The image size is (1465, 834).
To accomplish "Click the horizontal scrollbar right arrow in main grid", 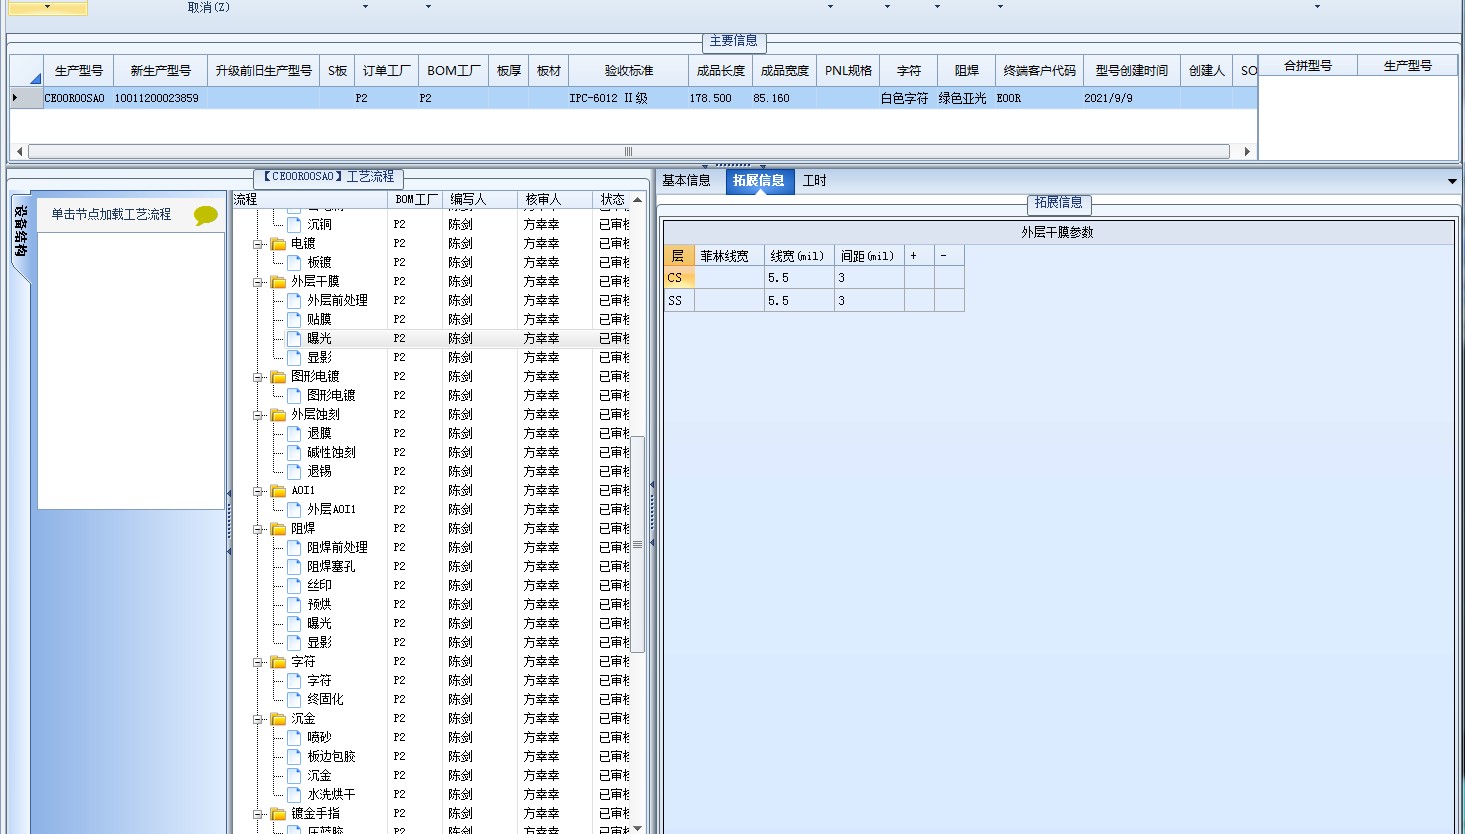I will pos(1247,152).
